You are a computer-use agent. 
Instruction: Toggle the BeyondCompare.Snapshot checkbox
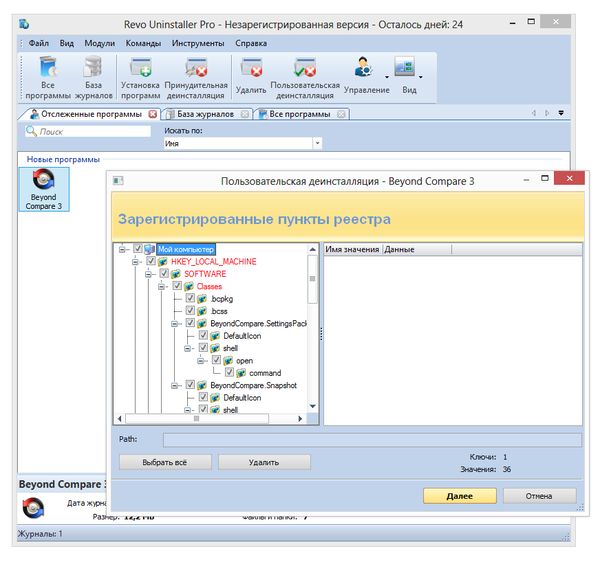tap(190, 384)
